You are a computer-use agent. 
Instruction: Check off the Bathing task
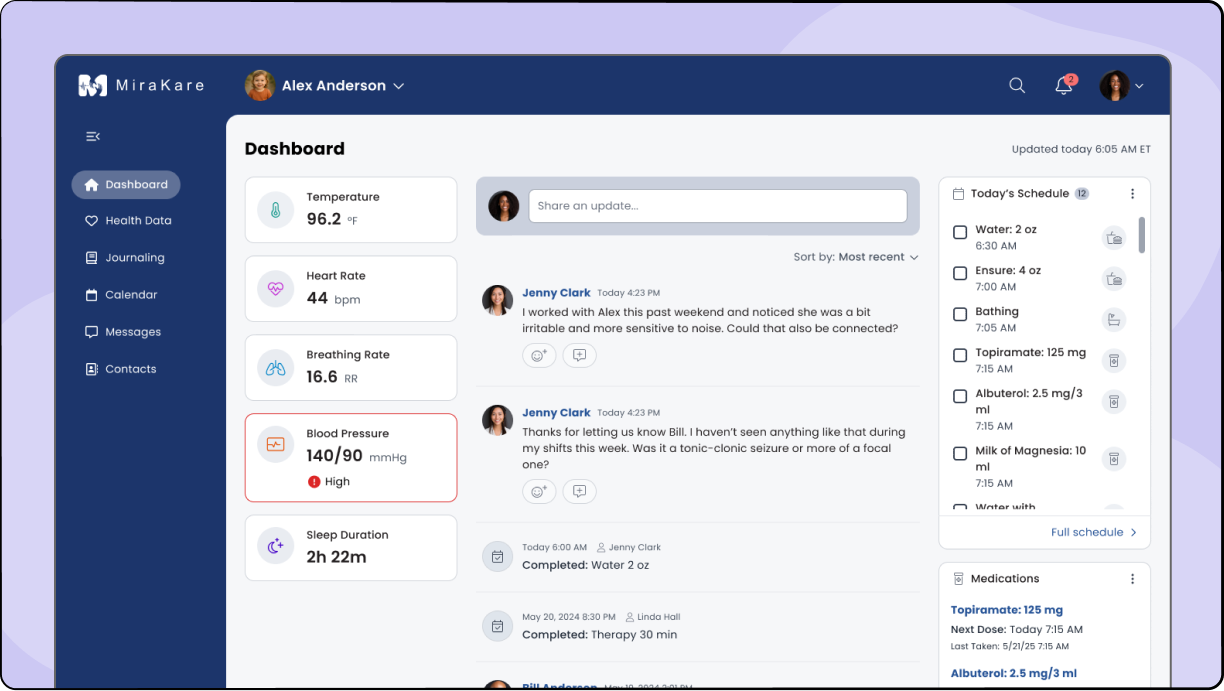(x=960, y=314)
